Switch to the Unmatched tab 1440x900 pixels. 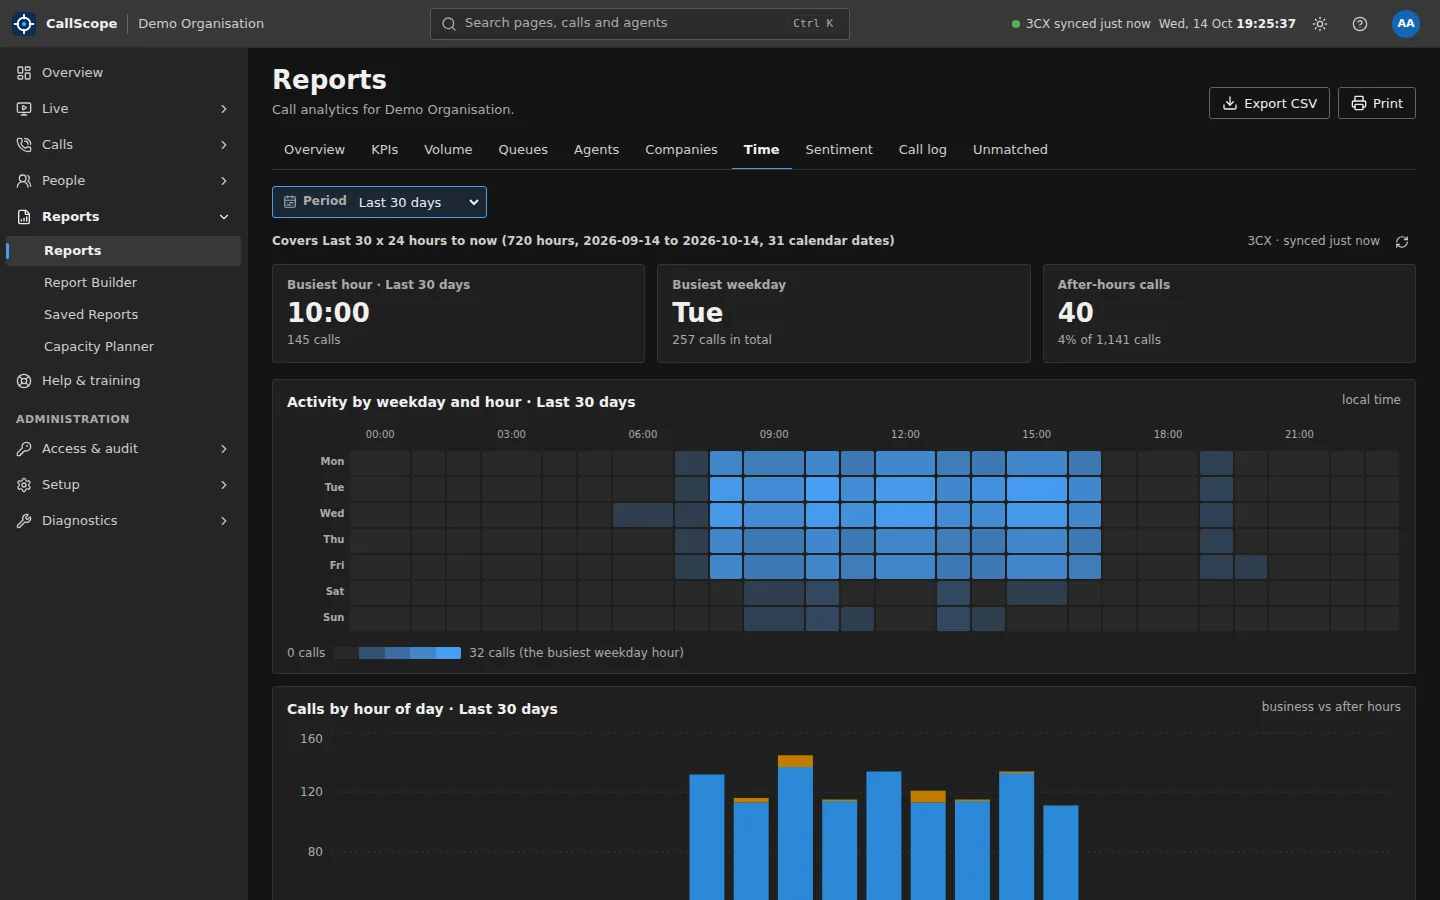(1010, 150)
